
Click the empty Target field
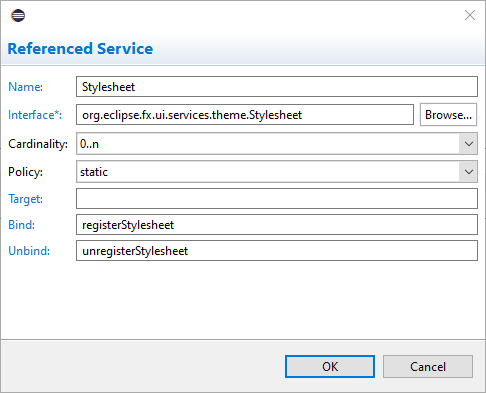(277, 199)
